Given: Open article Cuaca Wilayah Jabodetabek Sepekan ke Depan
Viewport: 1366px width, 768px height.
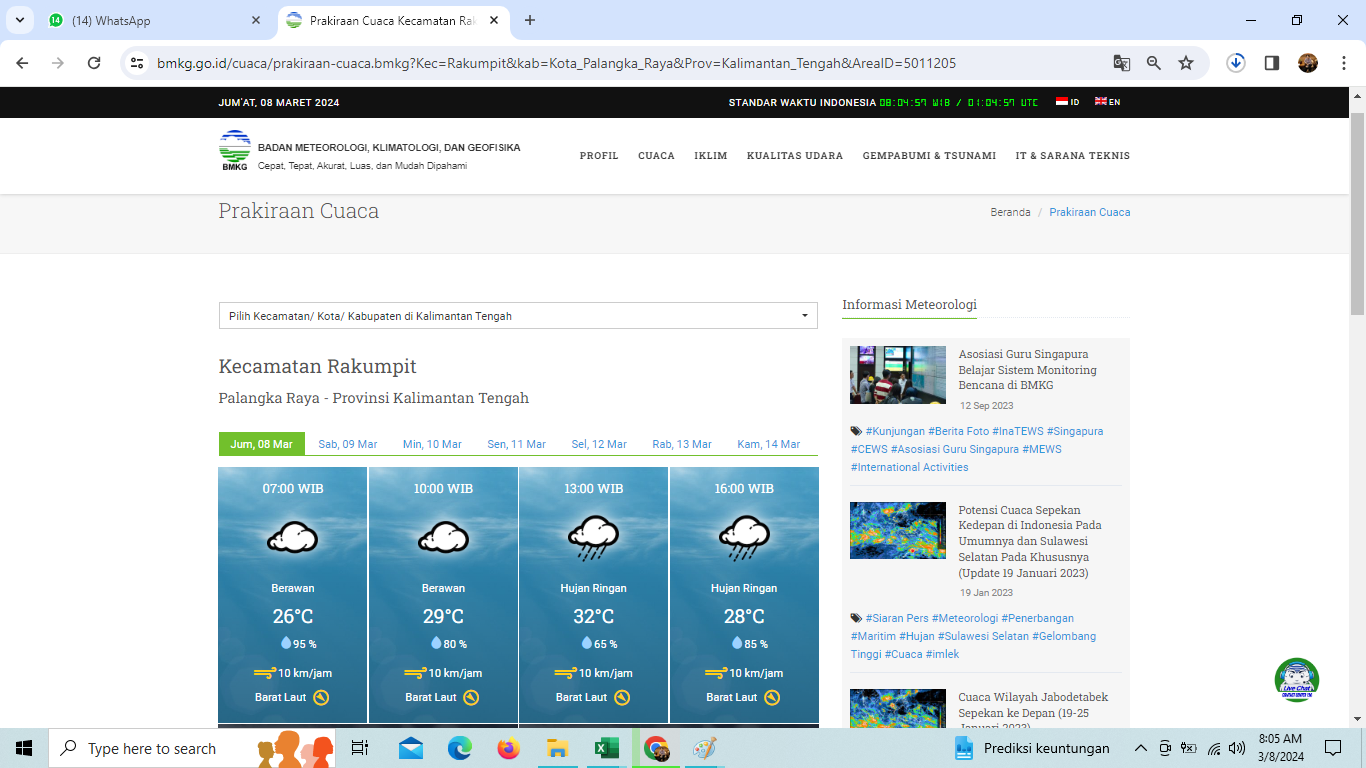Looking at the screenshot, I should (1033, 712).
